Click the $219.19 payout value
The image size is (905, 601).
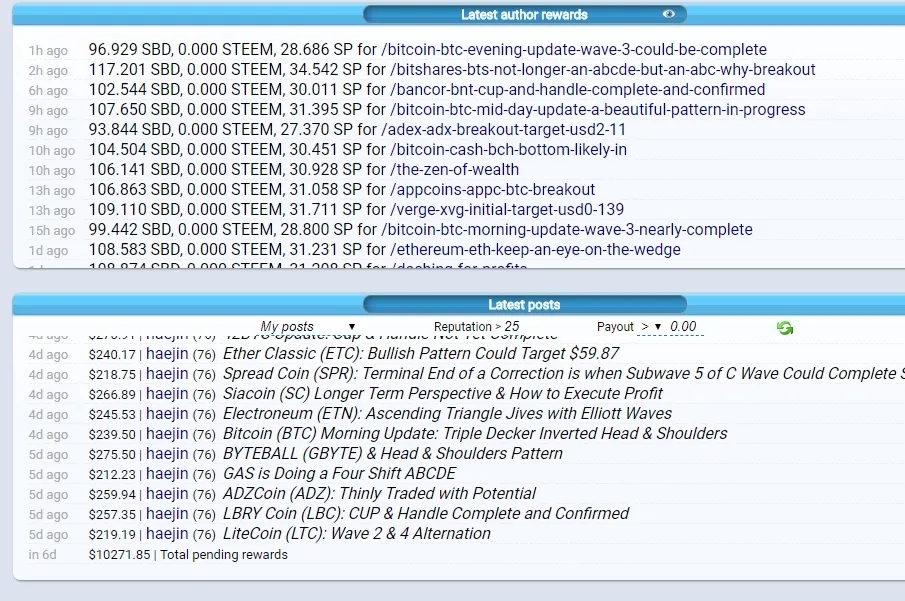pos(112,535)
